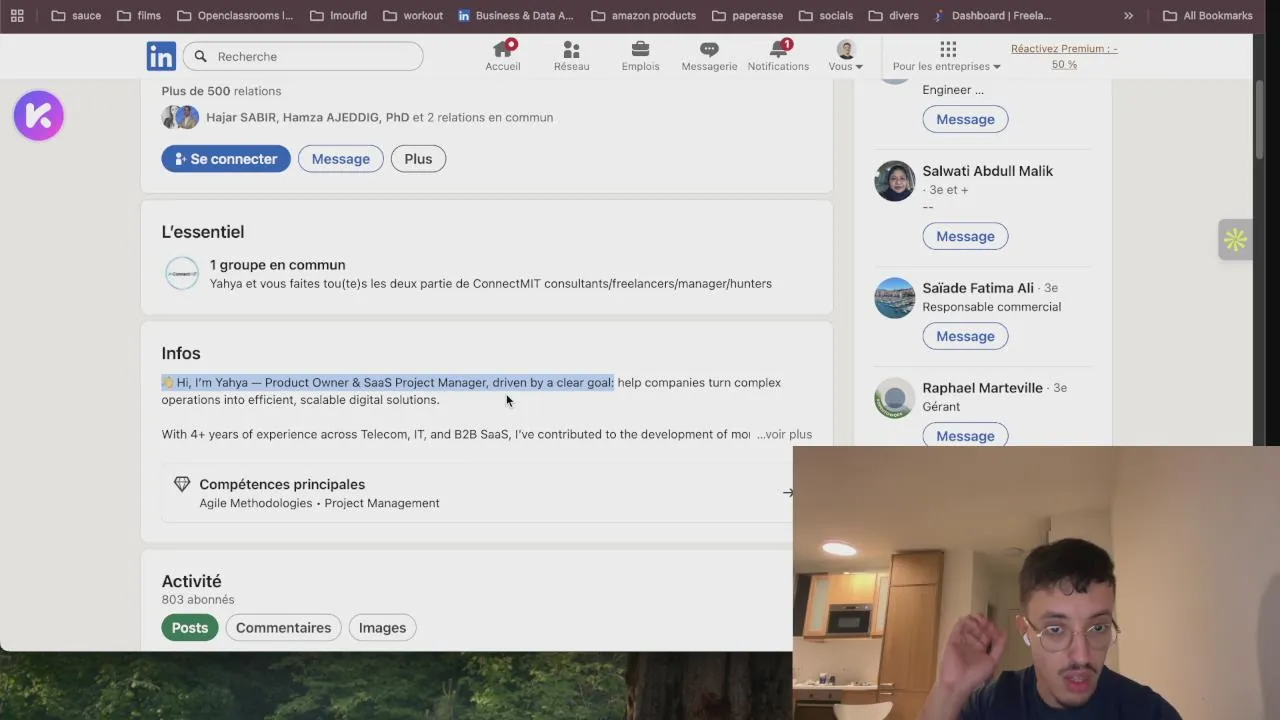
Task: Open Openclassrooms bookmarks folder
Action: click(x=234, y=16)
